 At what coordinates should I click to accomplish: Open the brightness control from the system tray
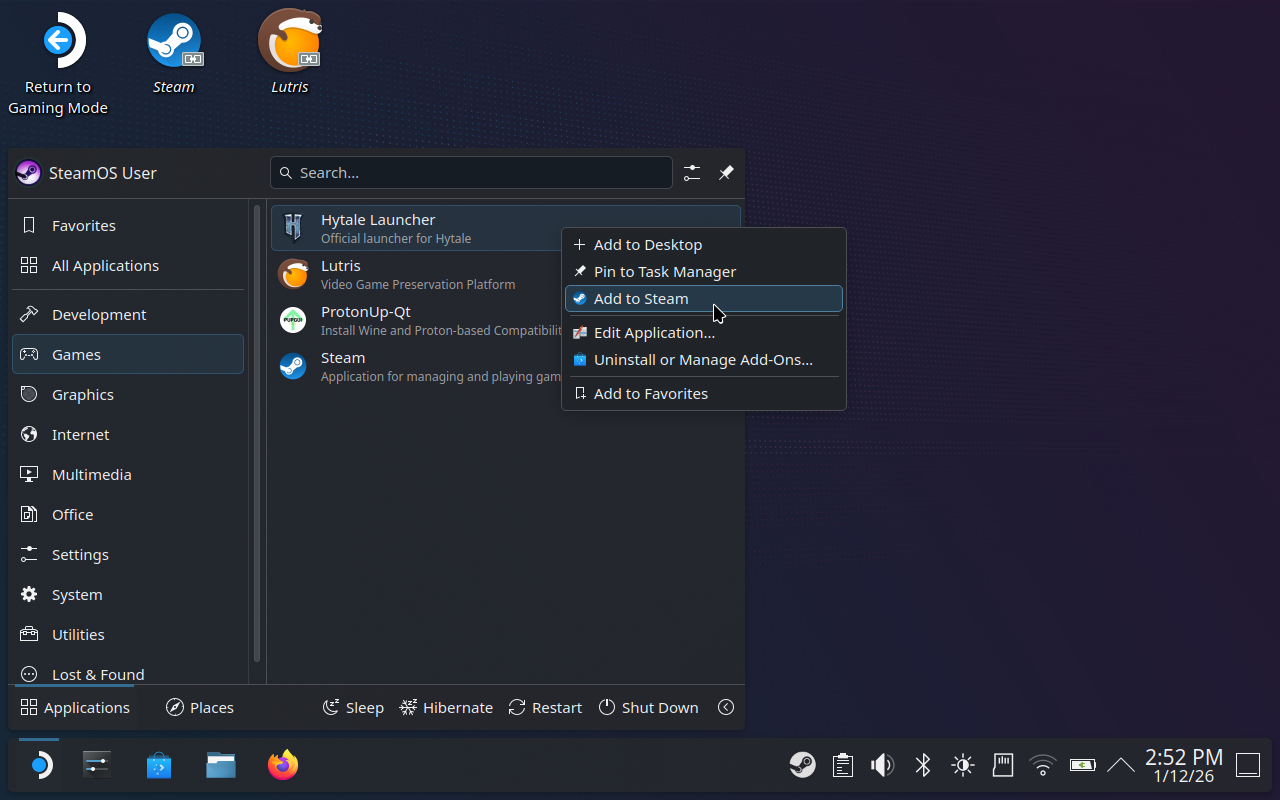pyautogui.click(x=962, y=764)
